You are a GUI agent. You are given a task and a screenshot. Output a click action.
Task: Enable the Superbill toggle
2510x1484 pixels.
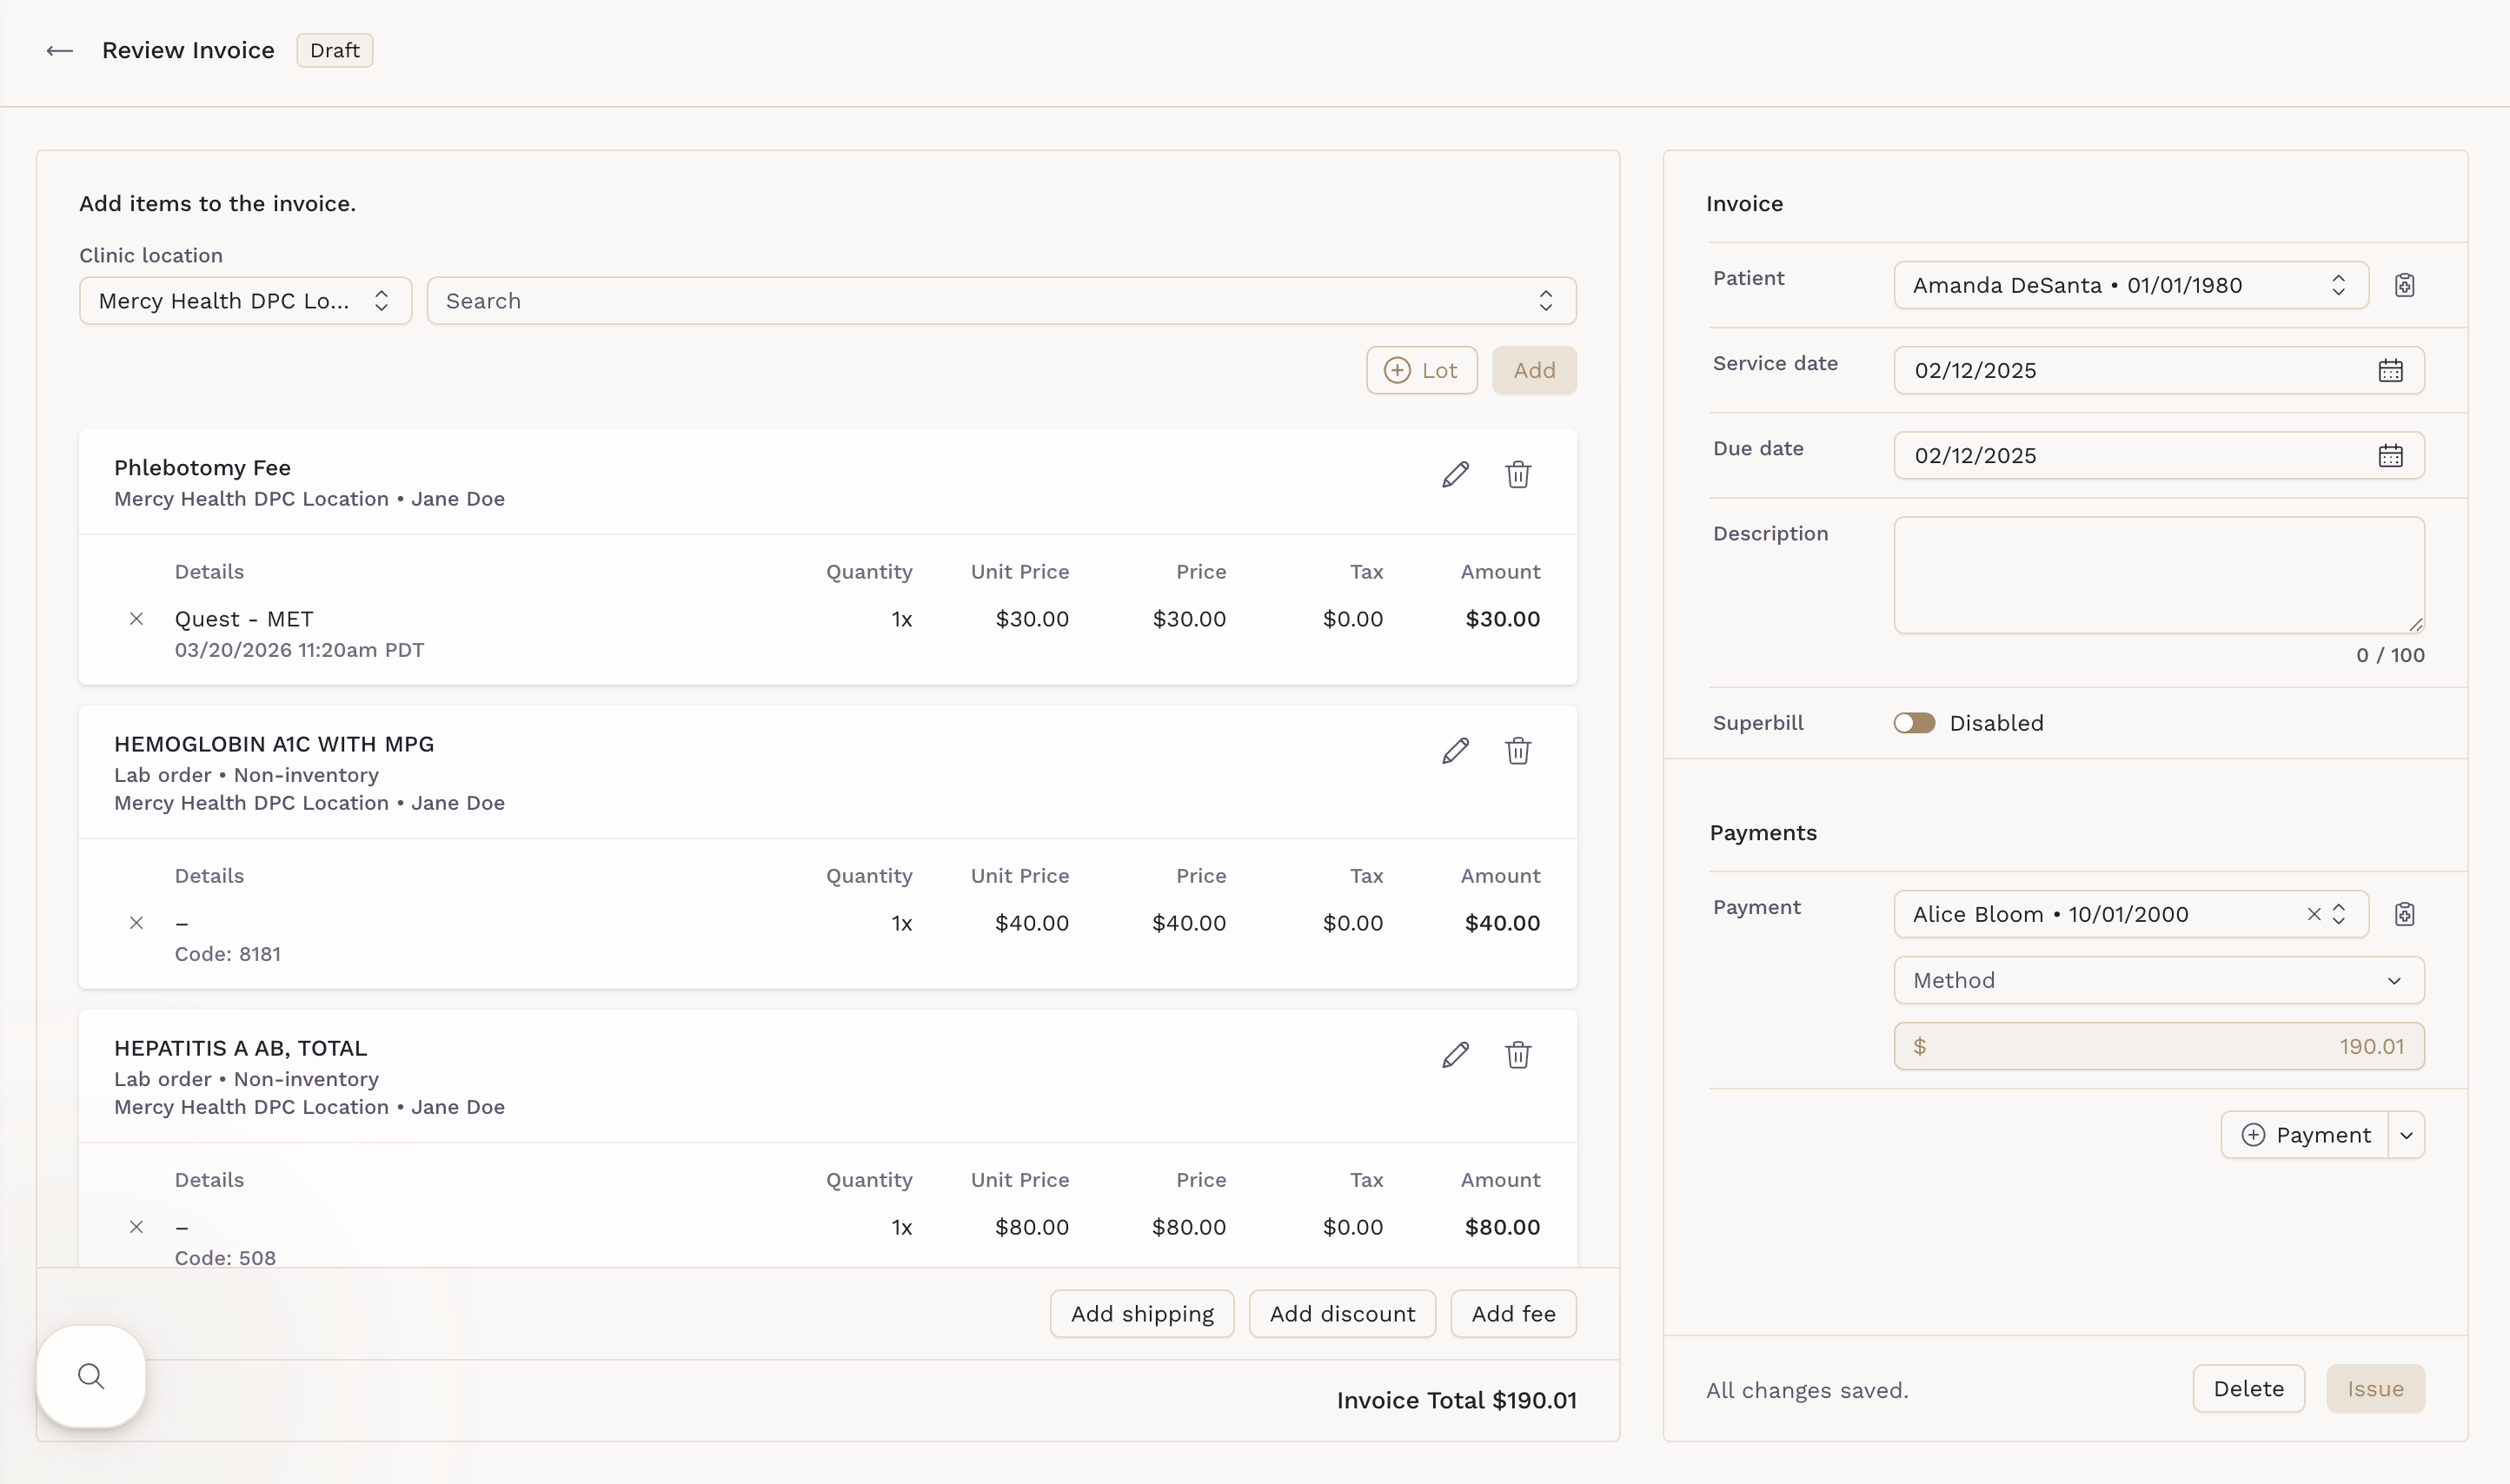coord(1914,723)
